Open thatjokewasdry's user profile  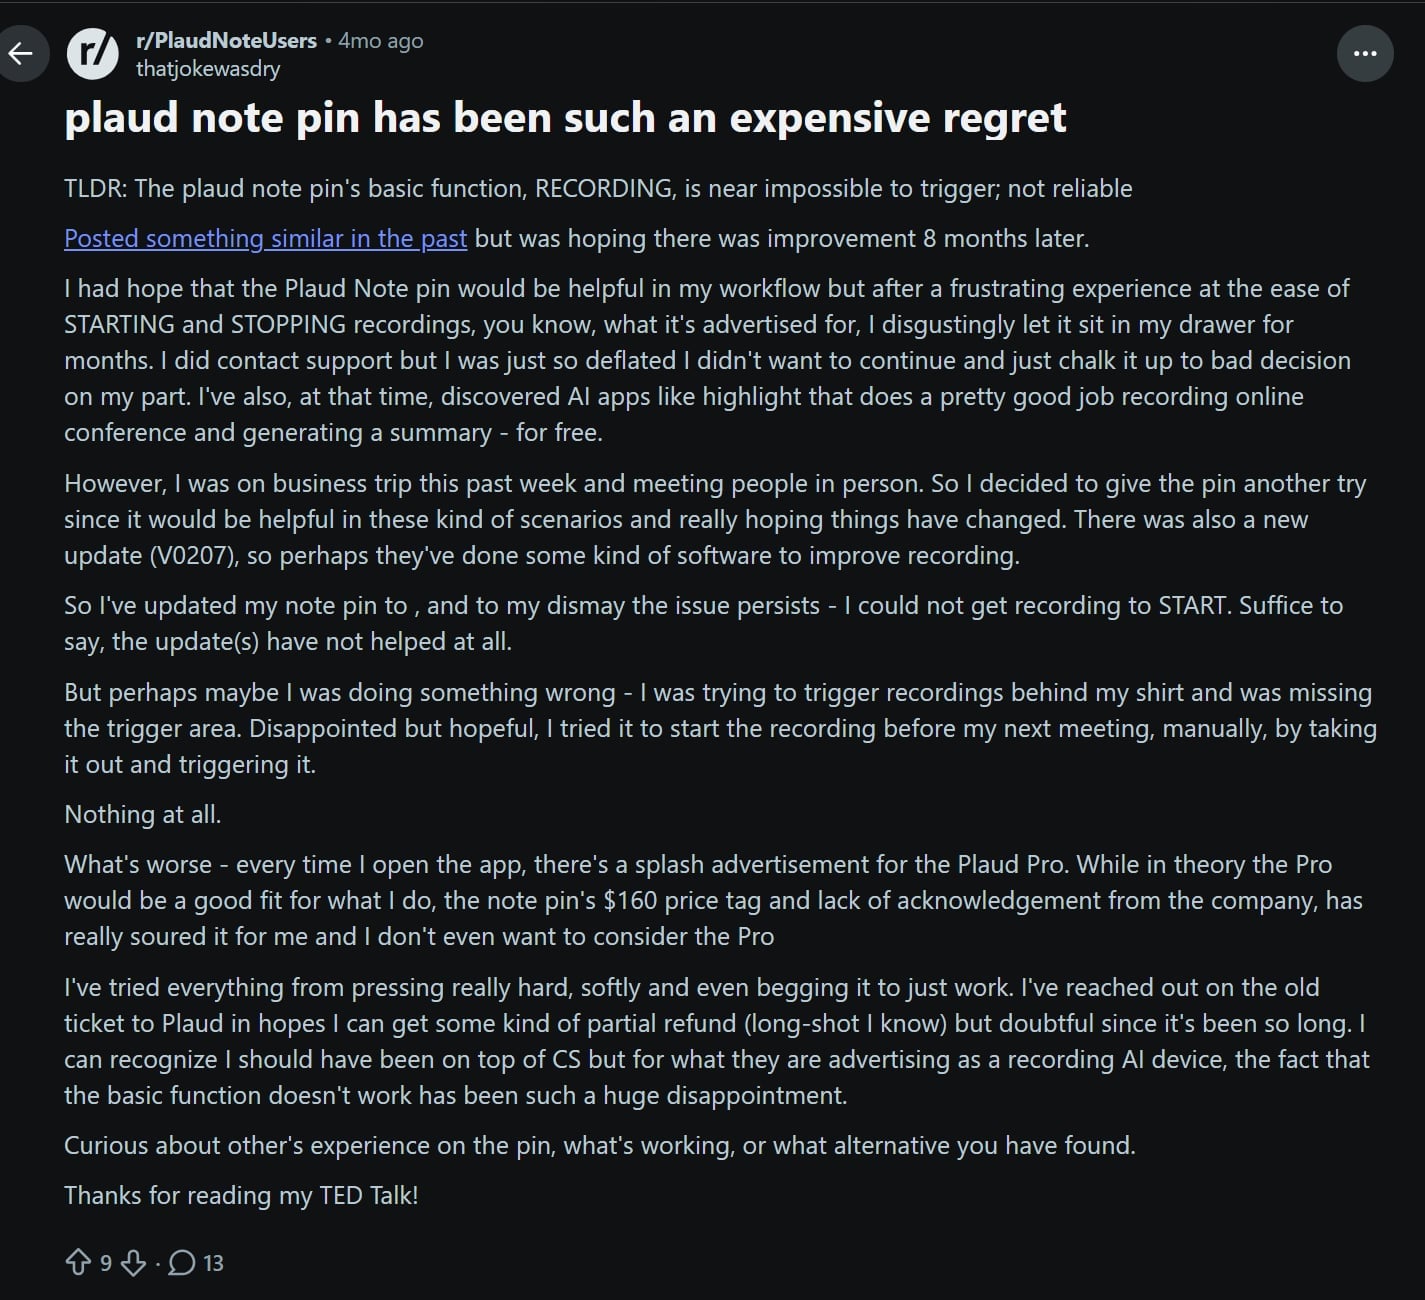point(208,69)
